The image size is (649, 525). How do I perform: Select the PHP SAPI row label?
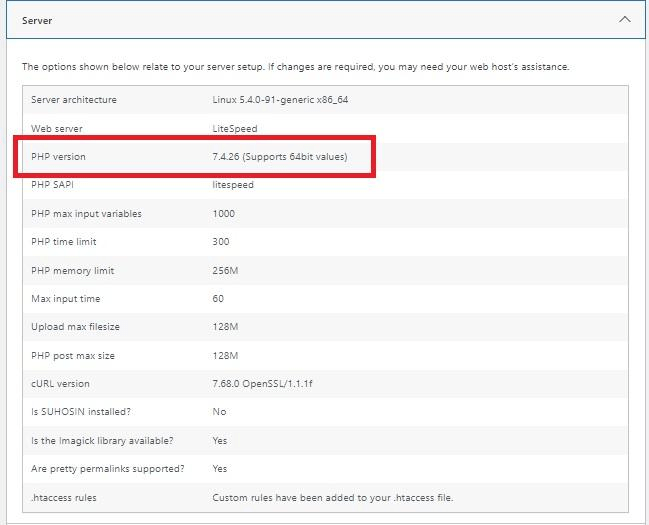click(55, 185)
